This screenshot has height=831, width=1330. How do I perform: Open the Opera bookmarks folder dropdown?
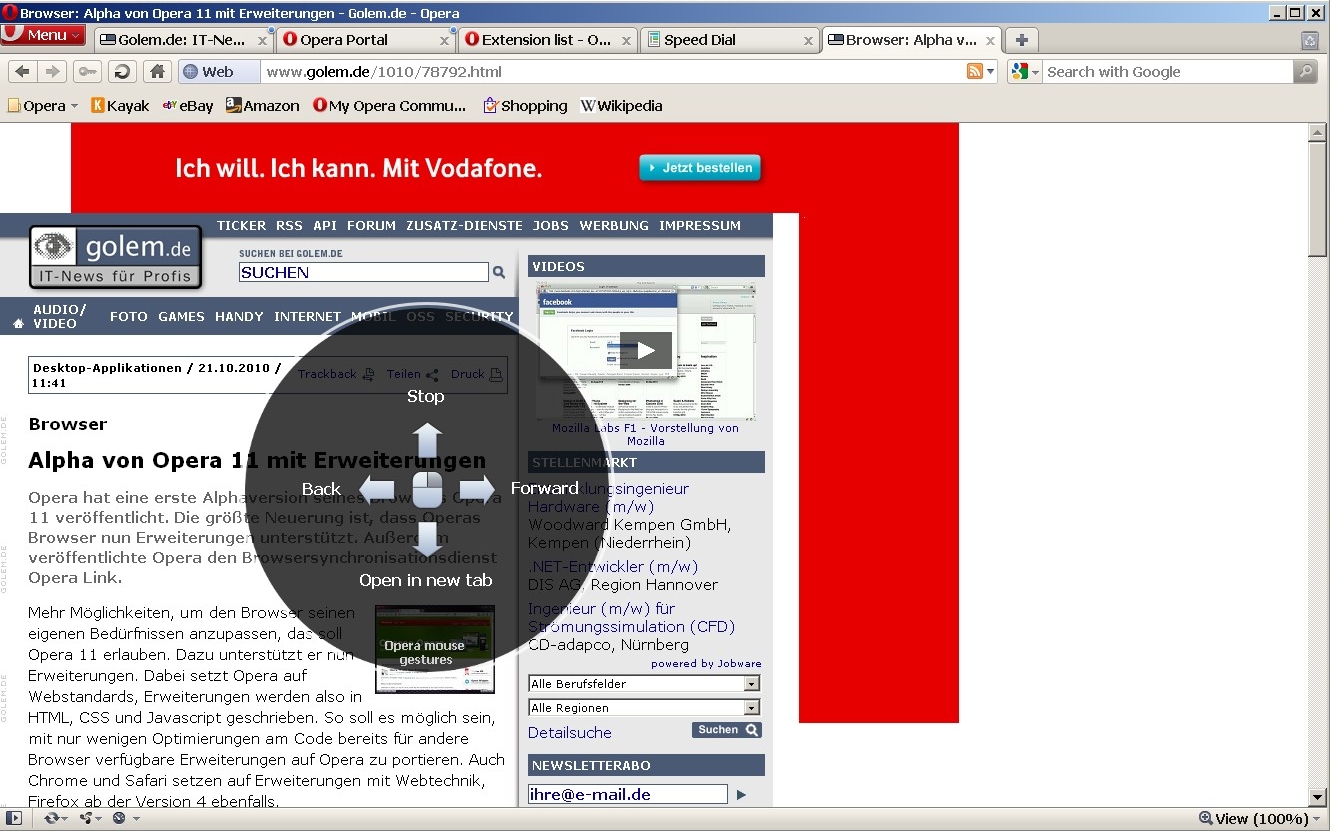click(x=42, y=106)
